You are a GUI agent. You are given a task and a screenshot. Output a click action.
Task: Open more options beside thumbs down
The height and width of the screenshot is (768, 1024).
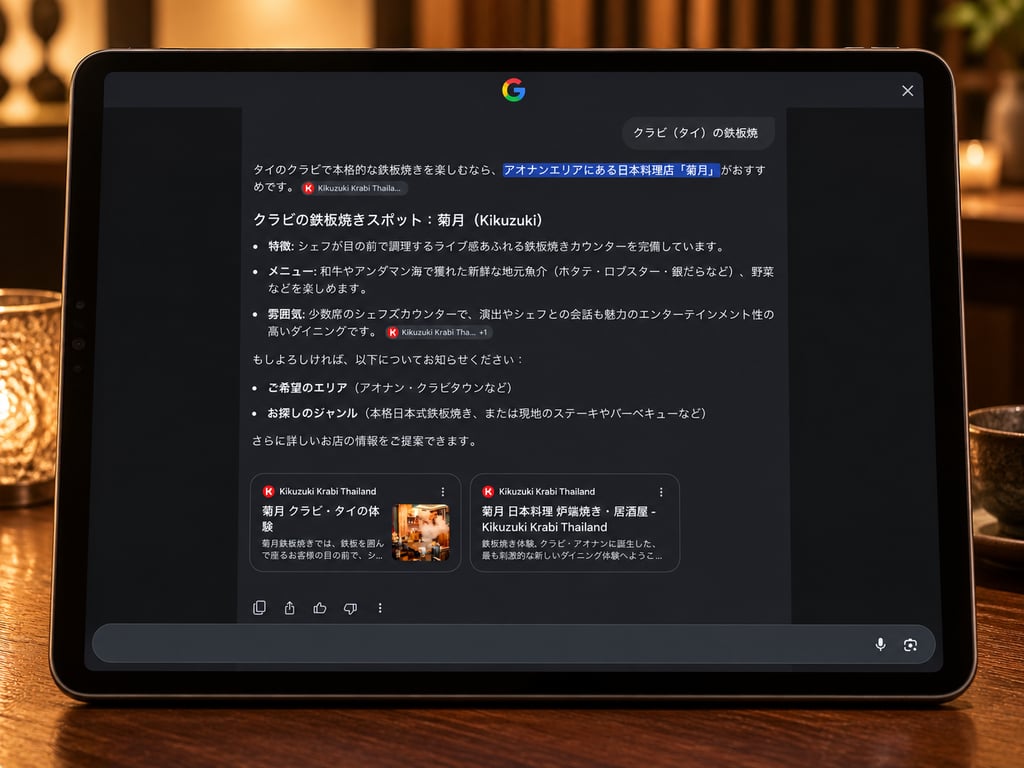[x=380, y=608]
